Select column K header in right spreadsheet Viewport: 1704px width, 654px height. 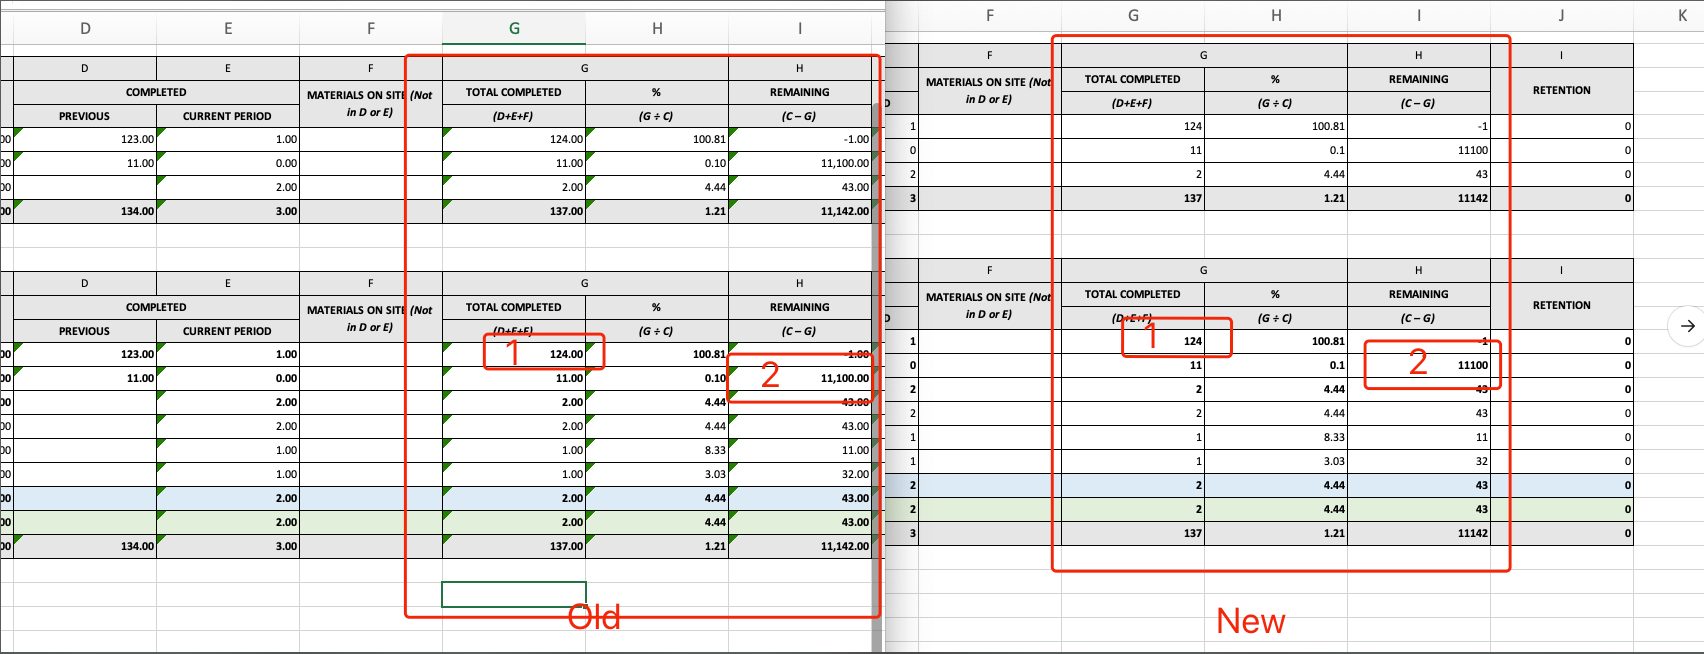[1683, 15]
